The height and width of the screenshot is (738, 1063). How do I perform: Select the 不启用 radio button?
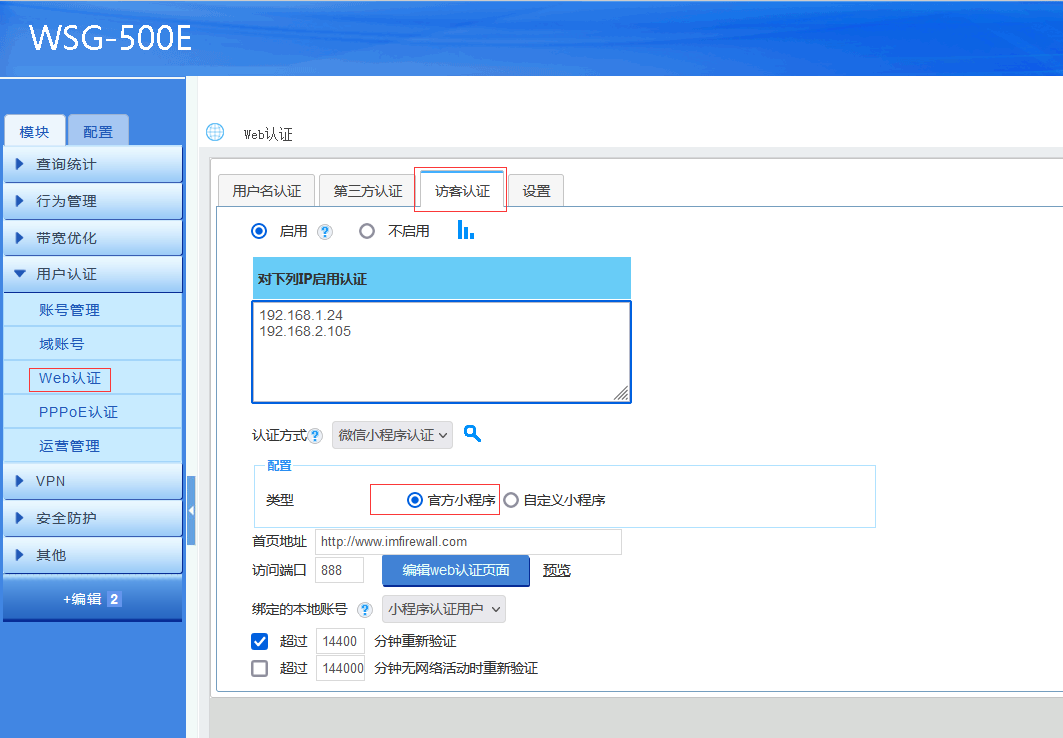(x=367, y=231)
